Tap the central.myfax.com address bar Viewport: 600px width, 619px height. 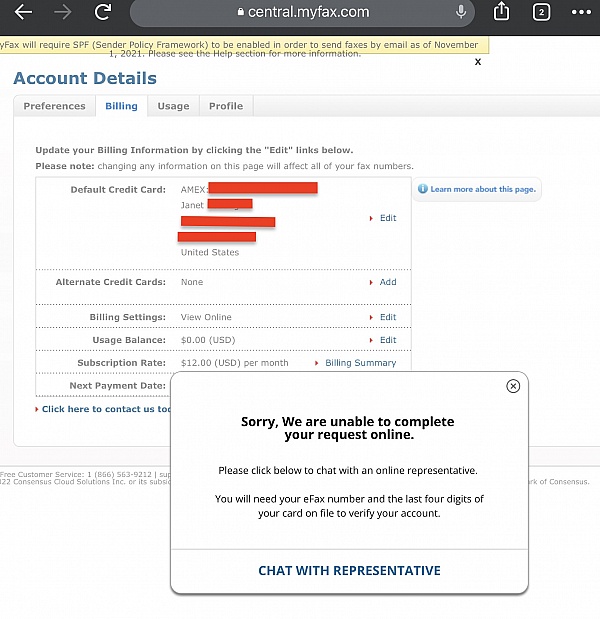(x=300, y=12)
